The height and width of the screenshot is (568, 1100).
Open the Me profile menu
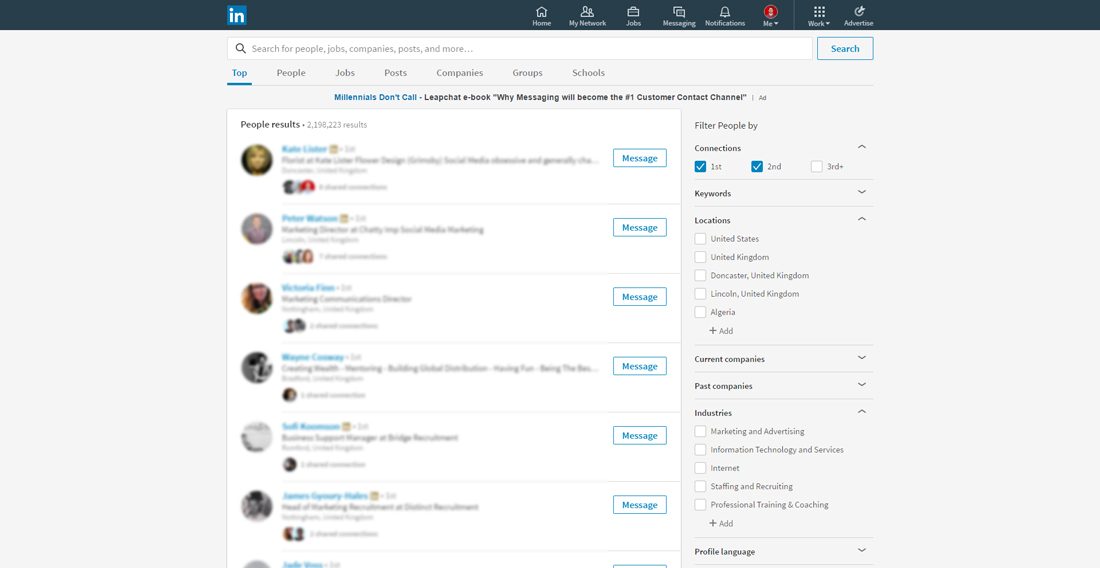770,15
